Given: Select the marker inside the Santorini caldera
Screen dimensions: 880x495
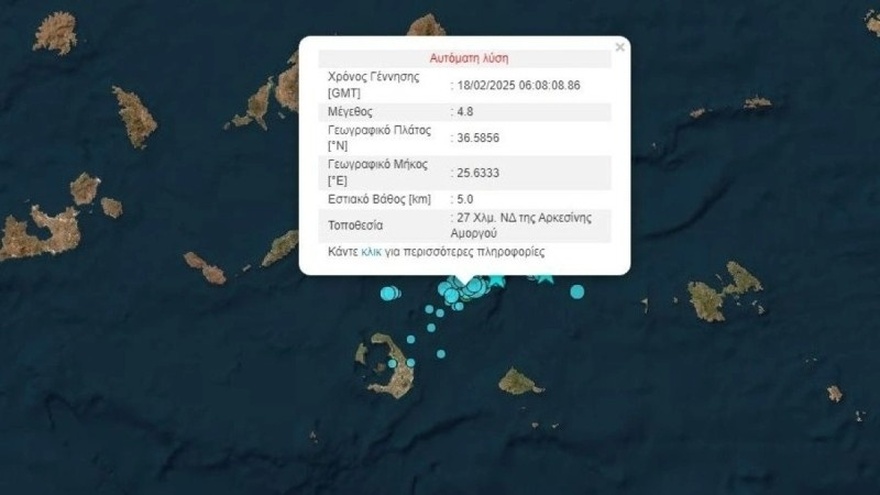Looking at the screenshot, I should pos(392,364).
